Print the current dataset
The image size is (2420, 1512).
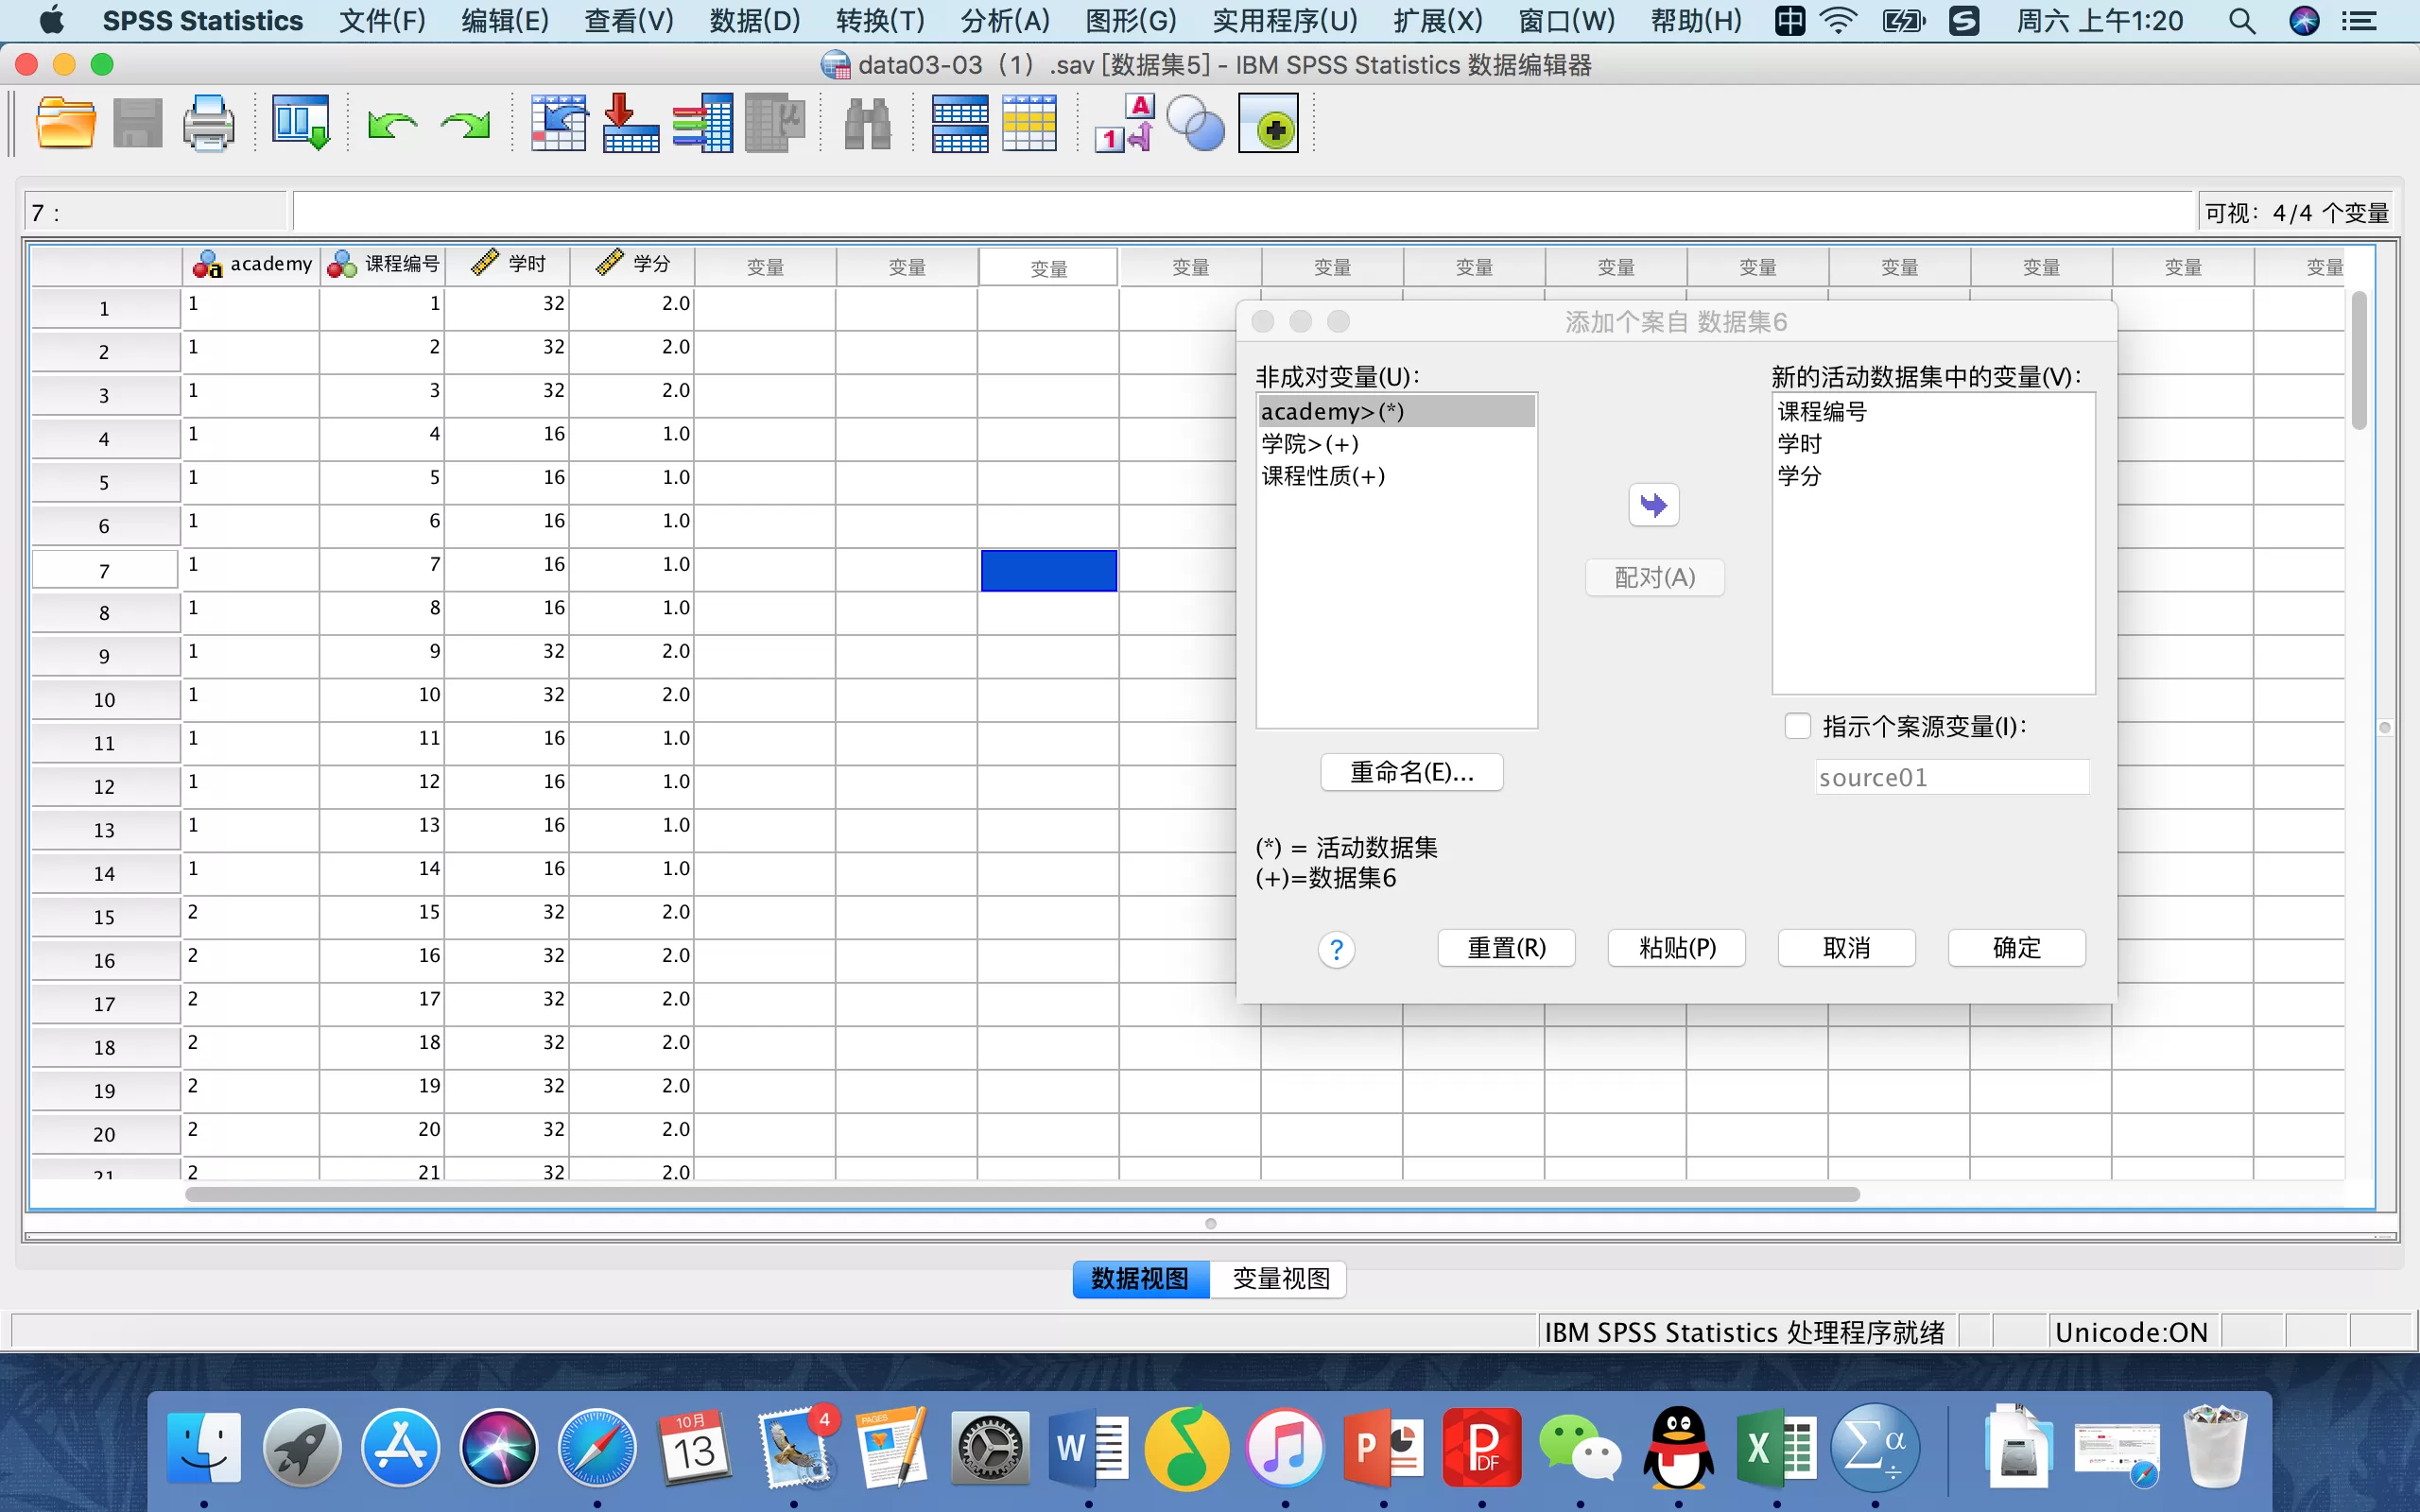209,122
